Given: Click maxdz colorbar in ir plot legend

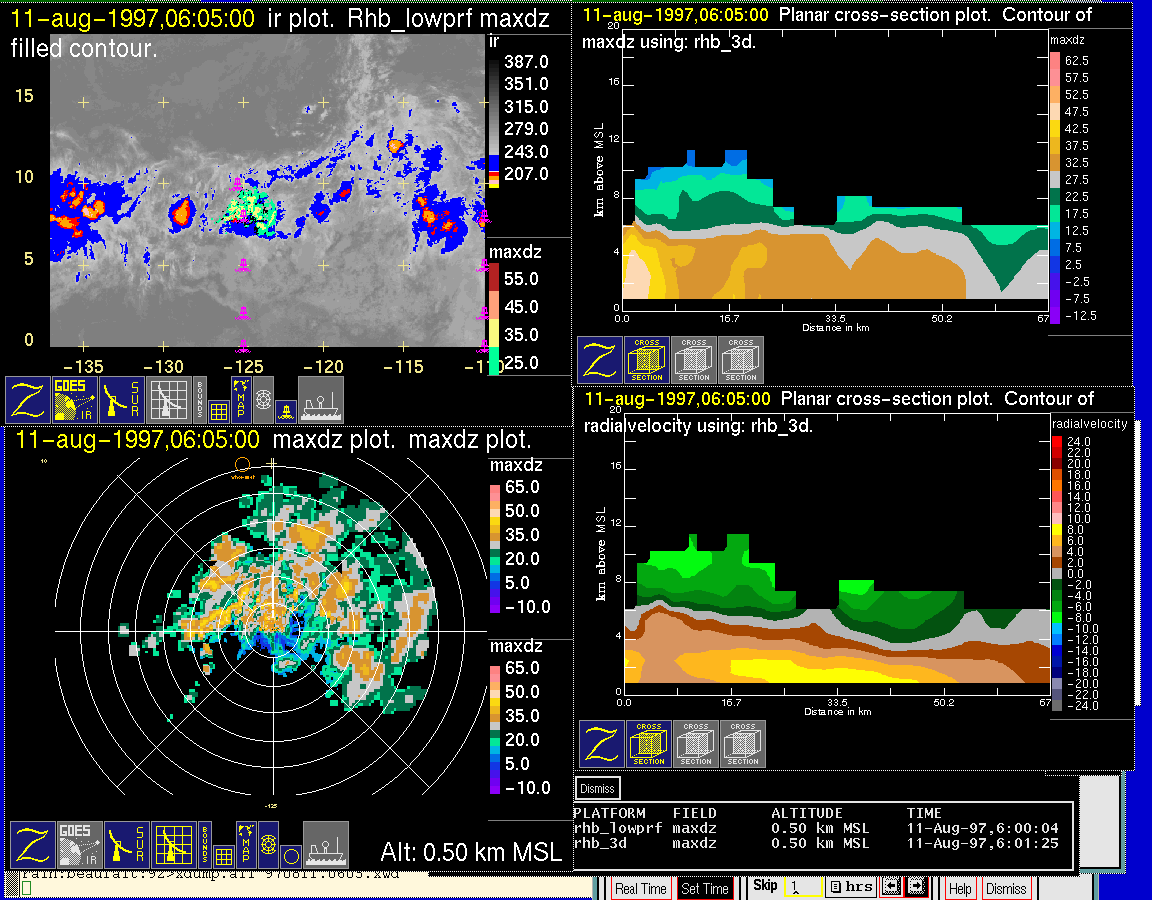Looking at the screenshot, I should pyautogui.click(x=494, y=320).
